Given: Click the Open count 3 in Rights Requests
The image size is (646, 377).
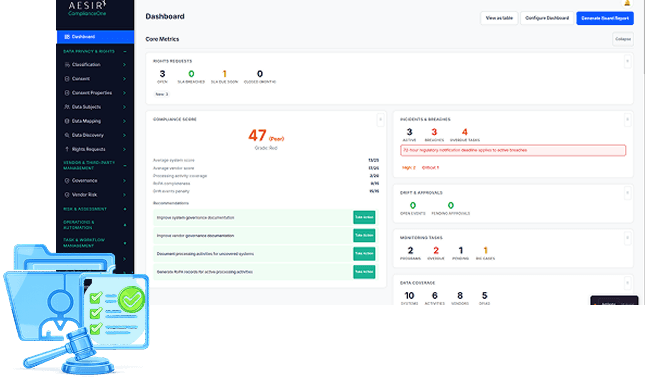Looking at the screenshot, I should (x=162, y=74).
